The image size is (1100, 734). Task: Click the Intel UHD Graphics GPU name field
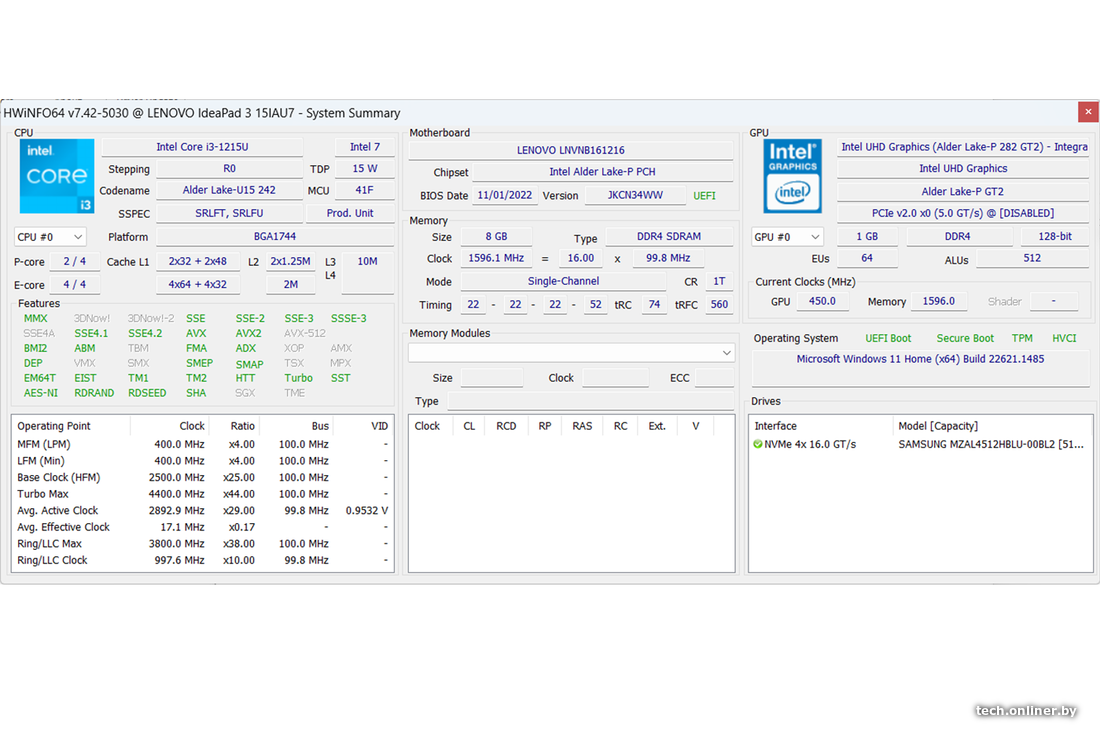(963, 169)
